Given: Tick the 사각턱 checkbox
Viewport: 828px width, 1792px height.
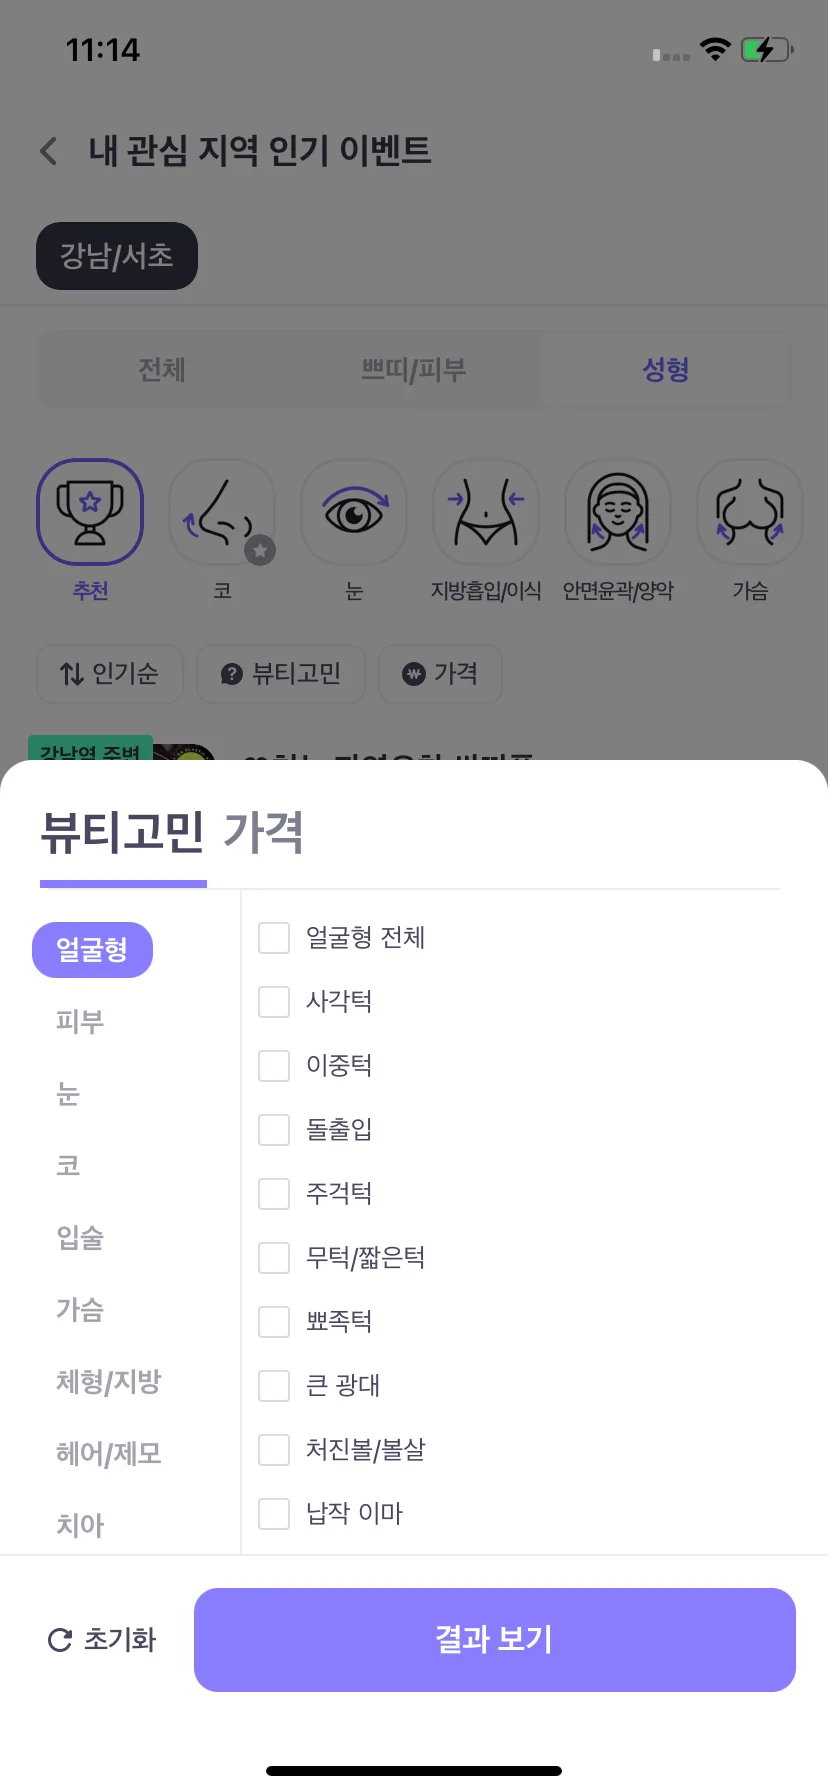Looking at the screenshot, I should point(274,1002).
